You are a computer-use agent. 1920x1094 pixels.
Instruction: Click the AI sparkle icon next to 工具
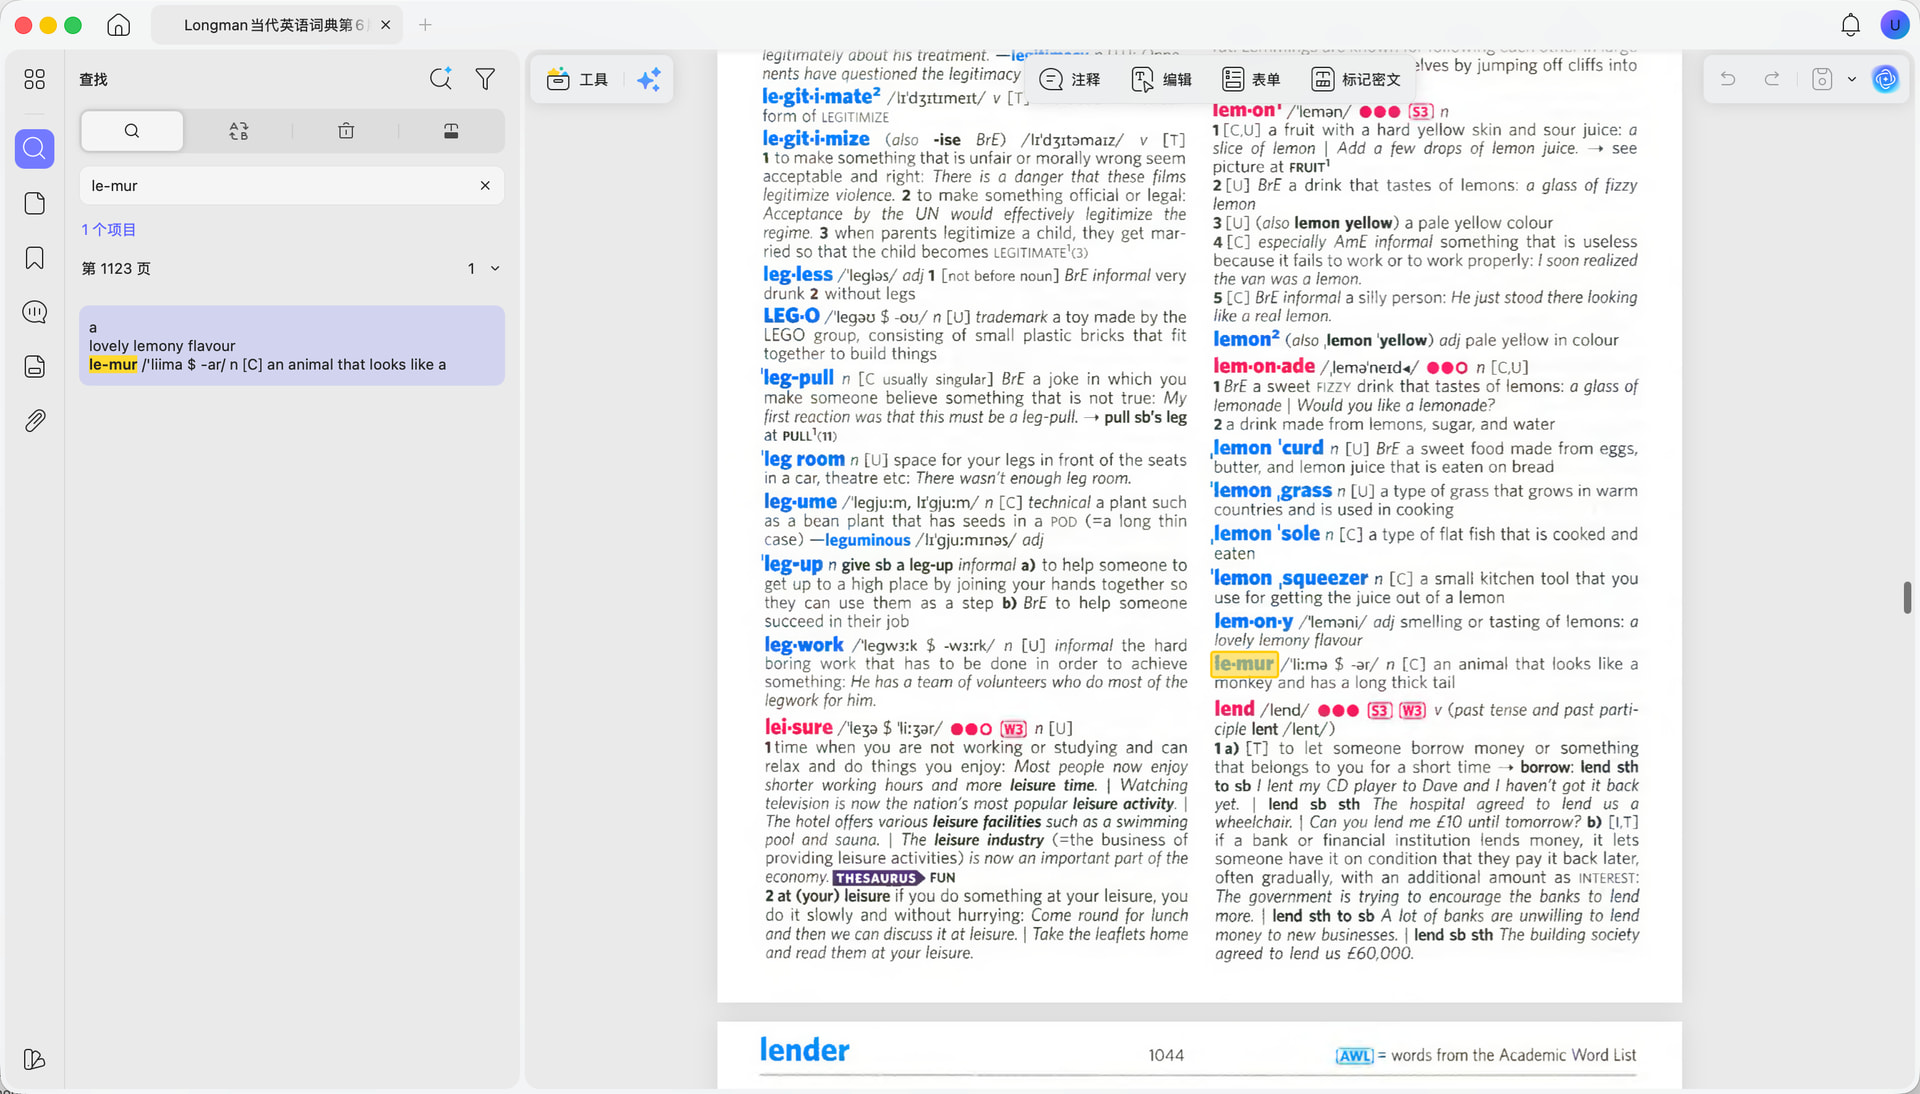649,79
